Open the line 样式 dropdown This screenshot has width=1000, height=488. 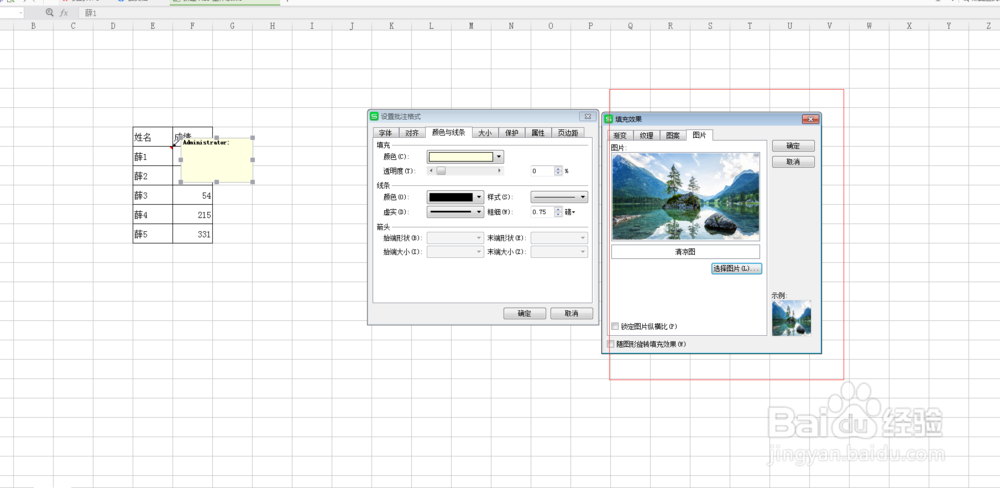(559, 197)
